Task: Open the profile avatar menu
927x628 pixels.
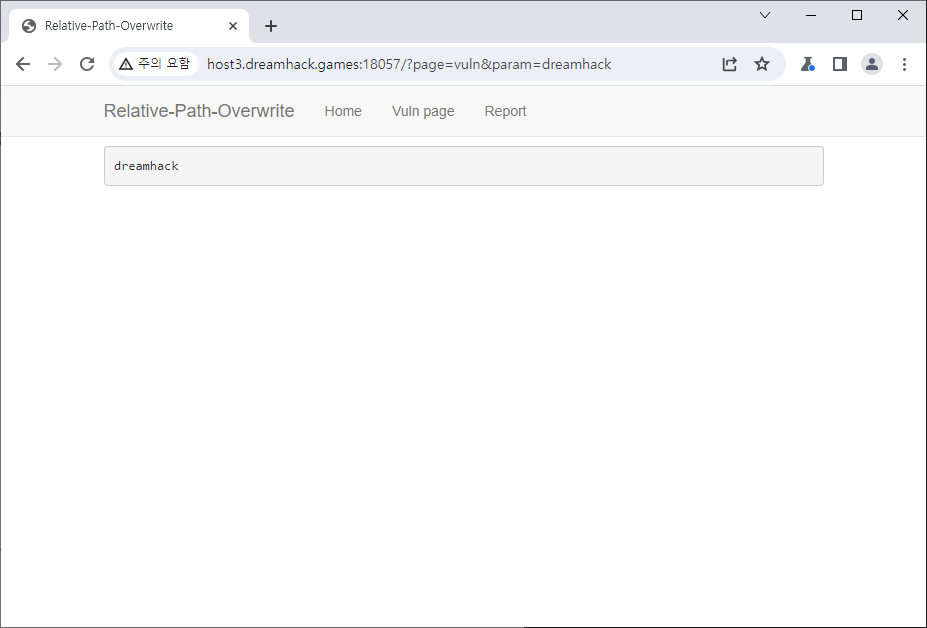Action: pos(872,64)
